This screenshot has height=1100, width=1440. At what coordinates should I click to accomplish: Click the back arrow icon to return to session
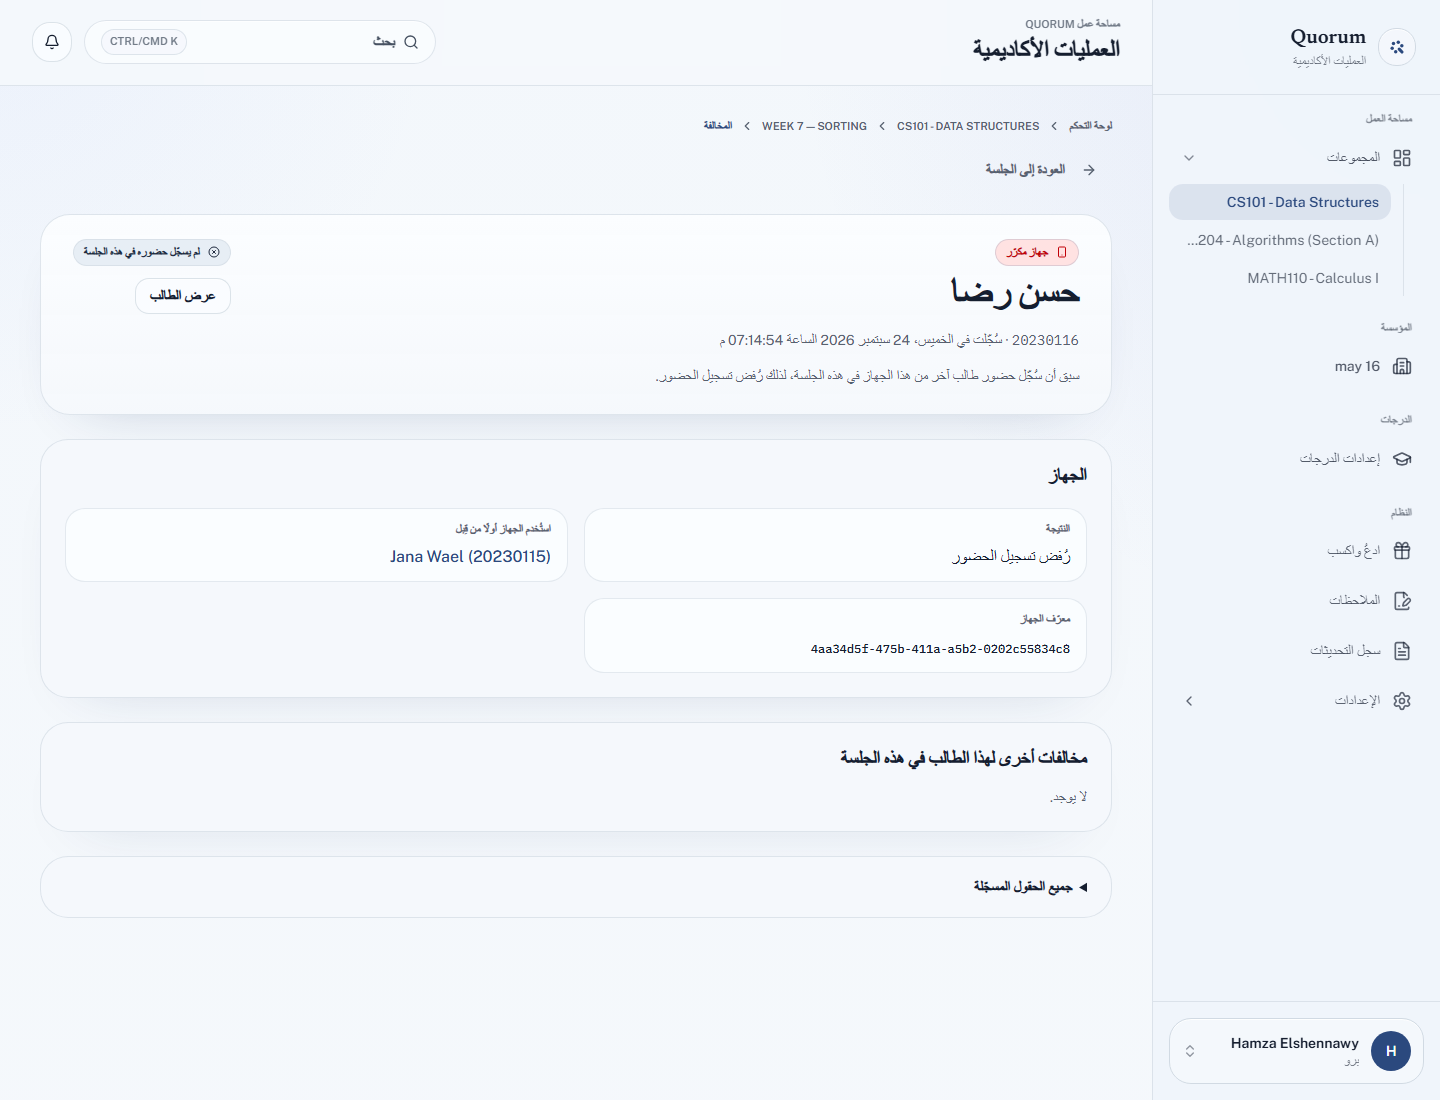(x=1089, y=170)
